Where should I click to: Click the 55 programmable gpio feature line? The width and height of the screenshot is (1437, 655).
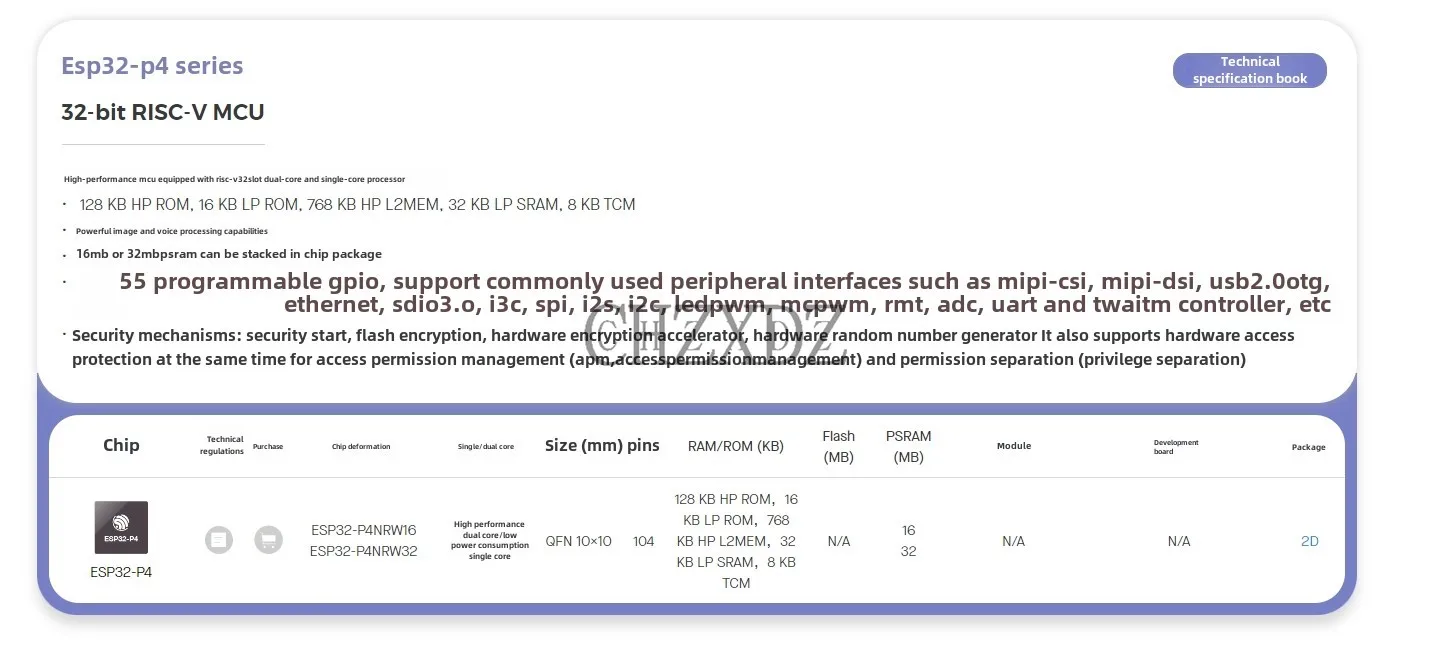tap(726, 293)
